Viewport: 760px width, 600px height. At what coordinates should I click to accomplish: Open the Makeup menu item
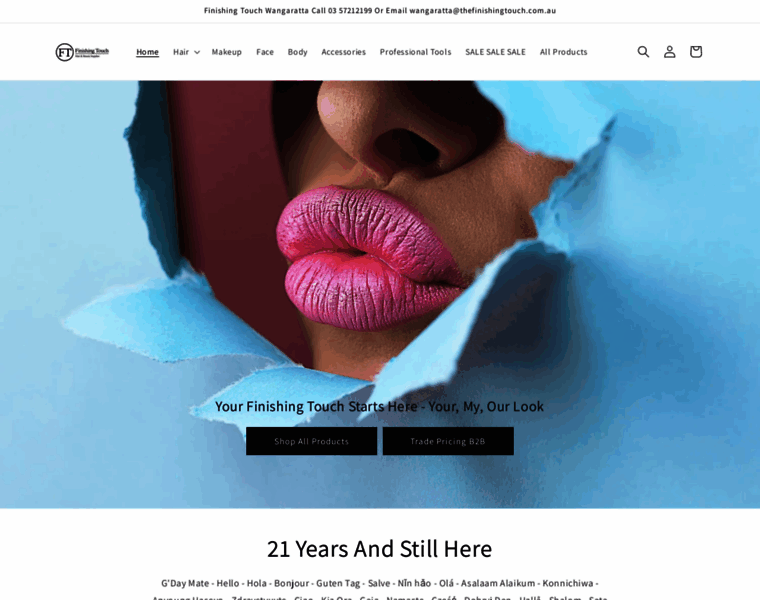(226, 52)
